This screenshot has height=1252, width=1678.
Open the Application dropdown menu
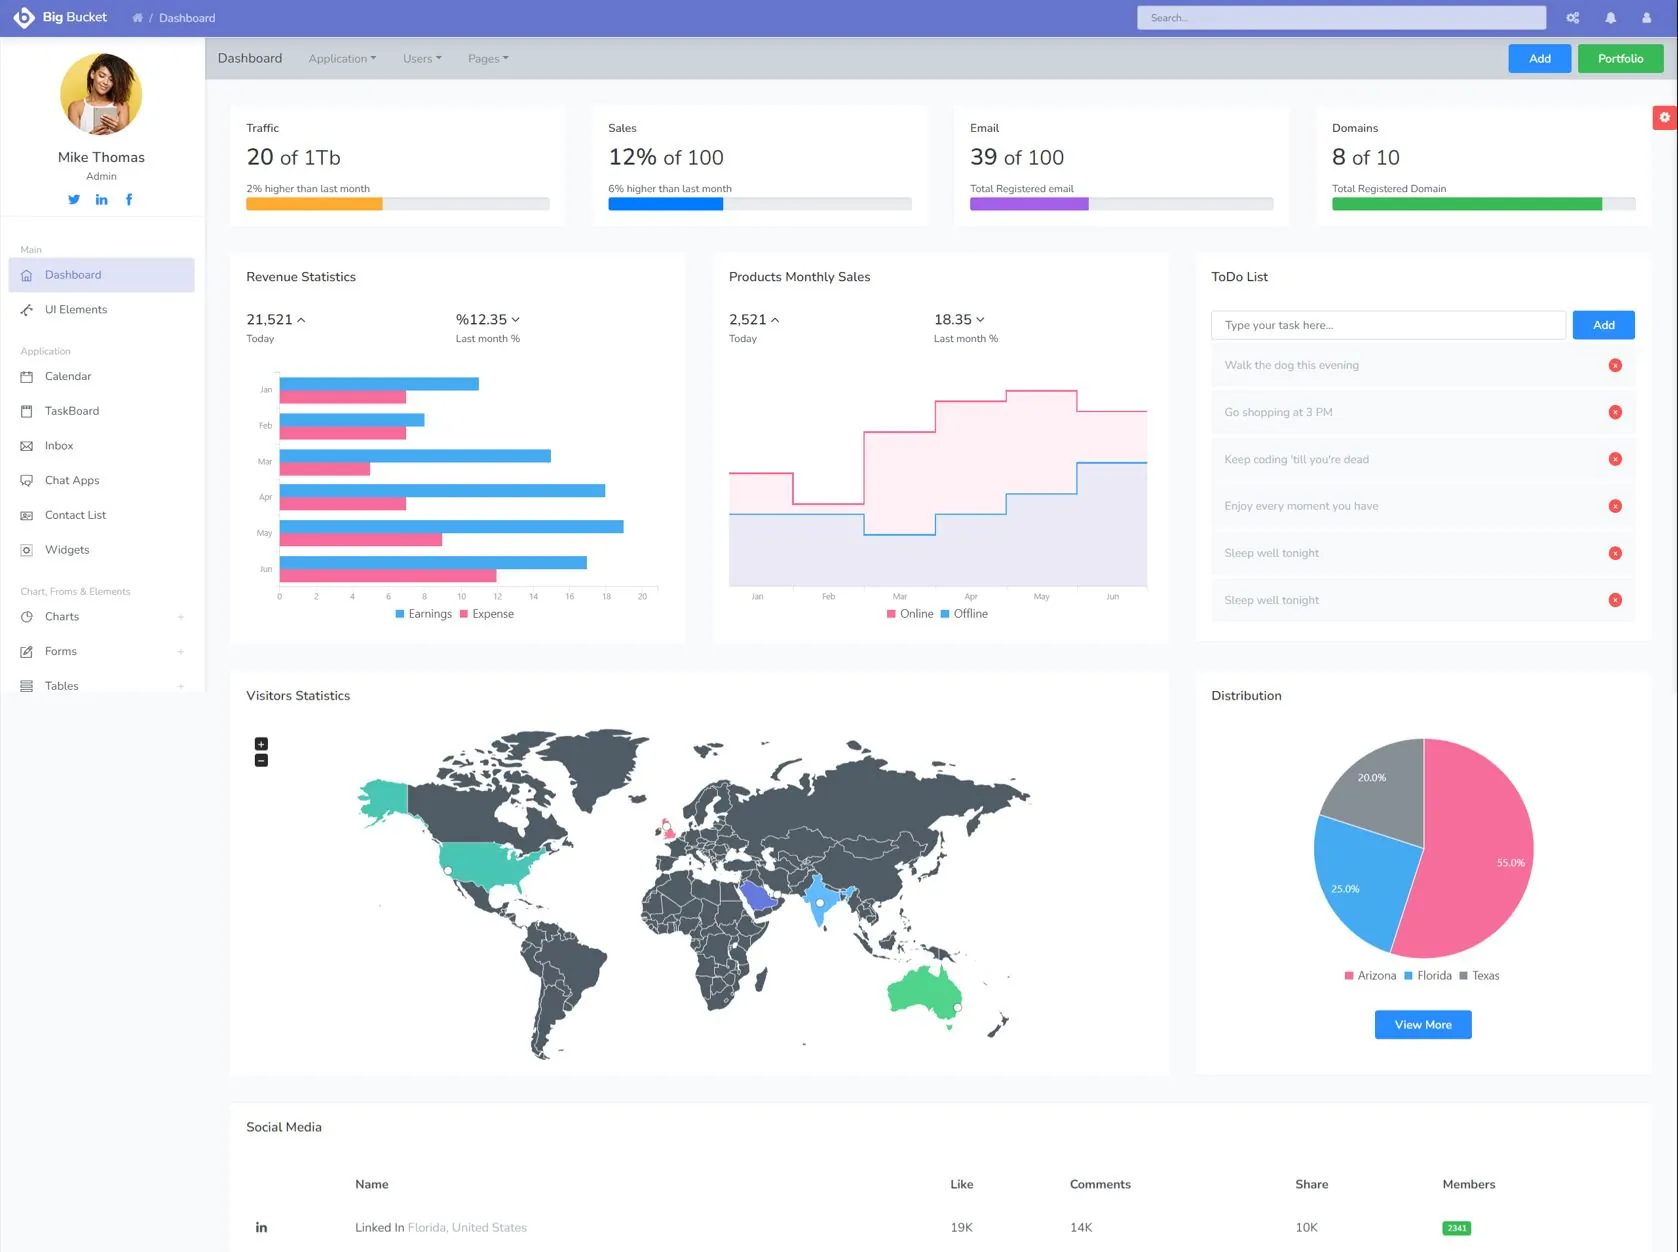coord(342,59)
